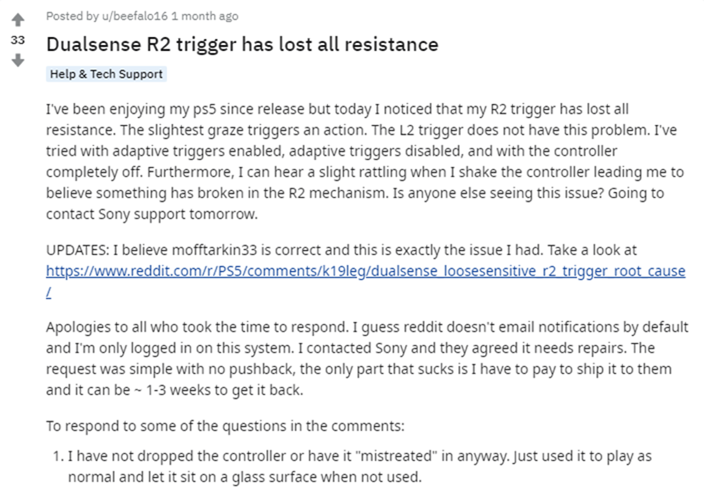Open u/beefalo16 user profile
Image resolution: width=704 pixels, height=491 pixels.
(x=116, y=16)
